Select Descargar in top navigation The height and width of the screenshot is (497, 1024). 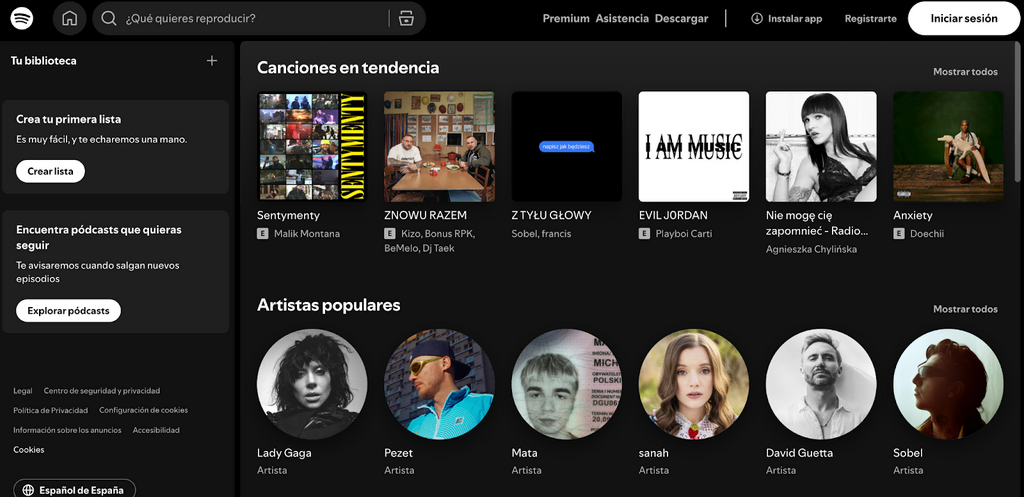coord(681,19)
